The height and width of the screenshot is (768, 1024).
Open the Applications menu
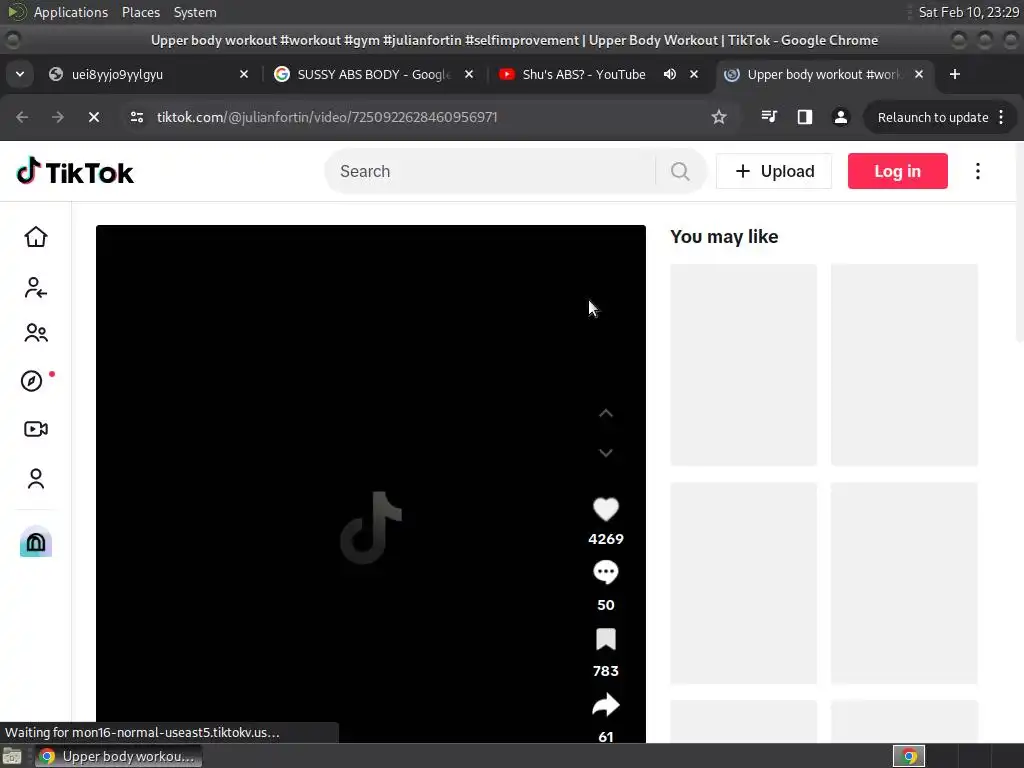71,12
